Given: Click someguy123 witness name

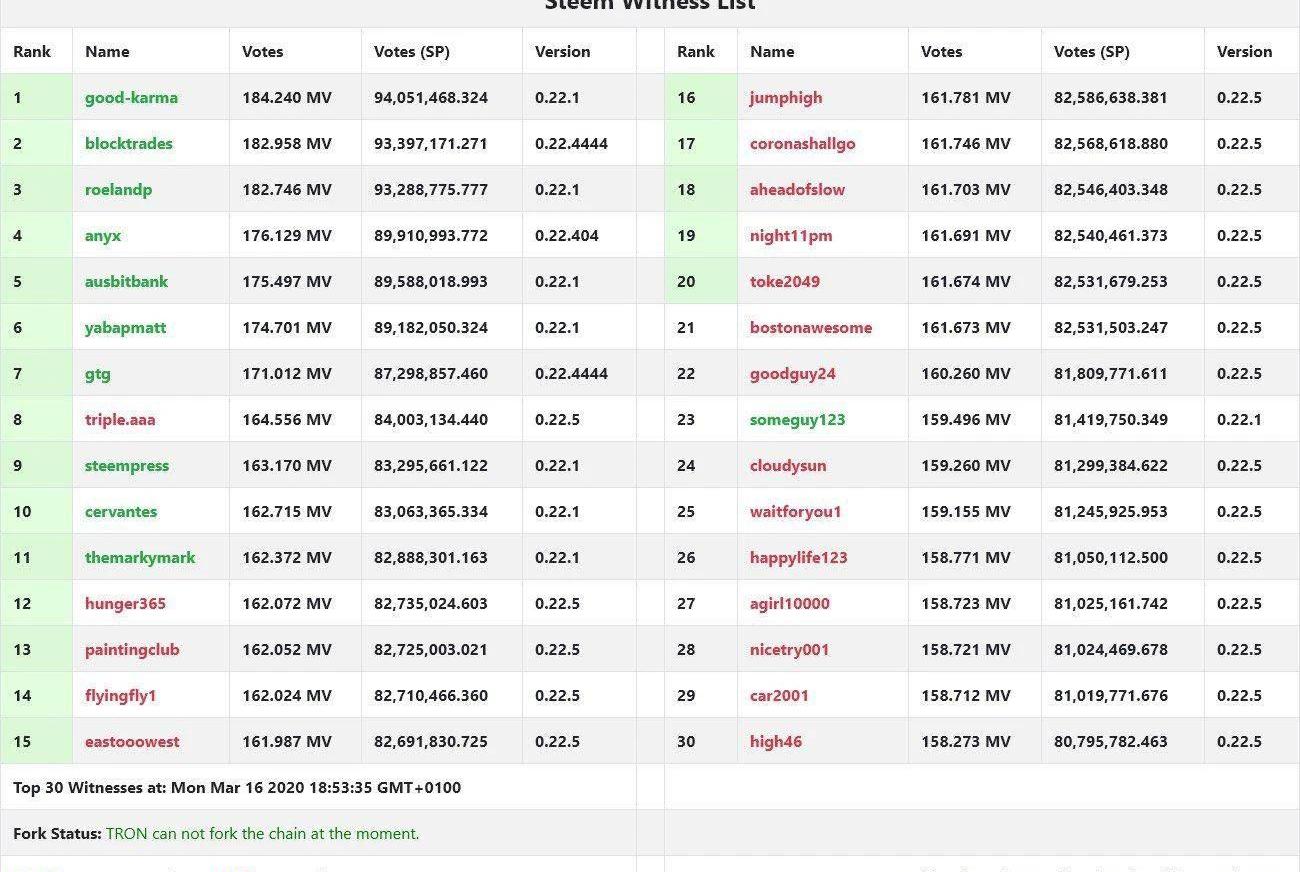Looking at the screenshot, I should [798, 420].
